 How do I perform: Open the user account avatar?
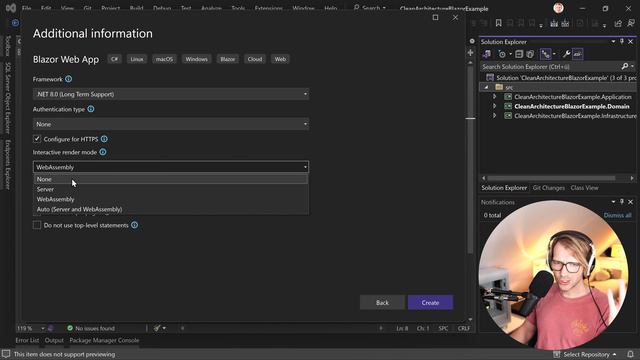[558, 8]
